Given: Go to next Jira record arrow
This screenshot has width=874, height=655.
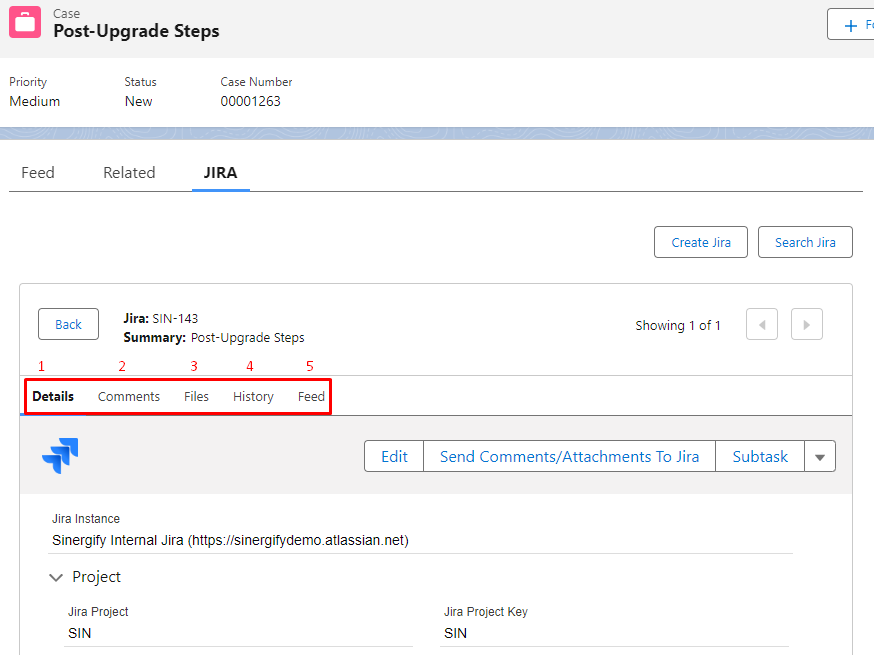Looking at the screenshot, I should [807, 324].
